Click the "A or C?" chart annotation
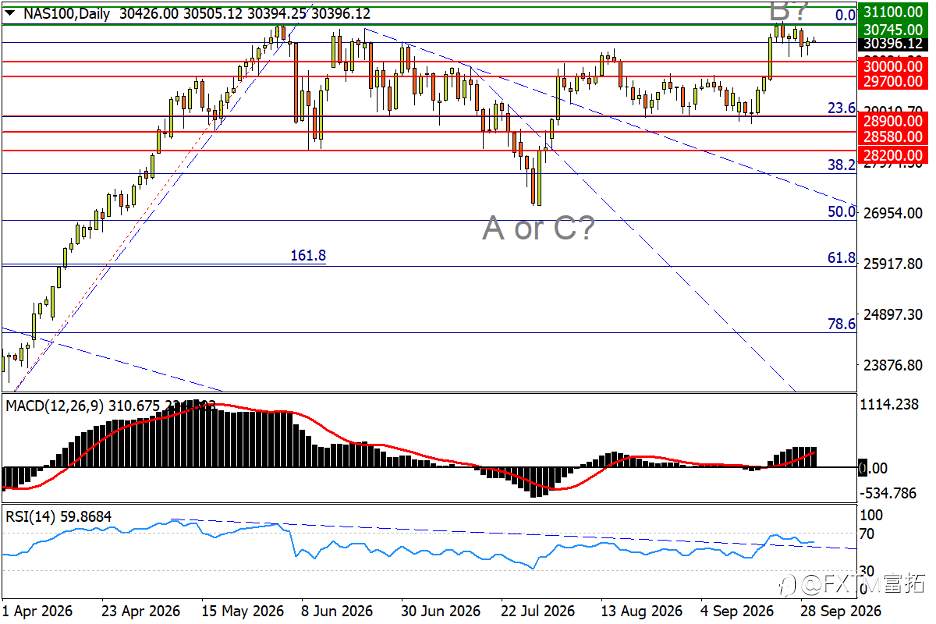This screenshot has height=624, width=936. click(x=538, y=228)
